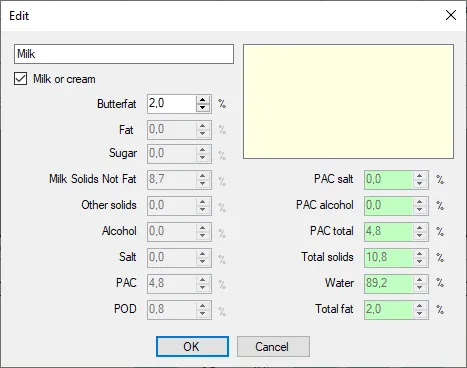
Task: Click the Total solids label
Action: (x=327, y=257)
